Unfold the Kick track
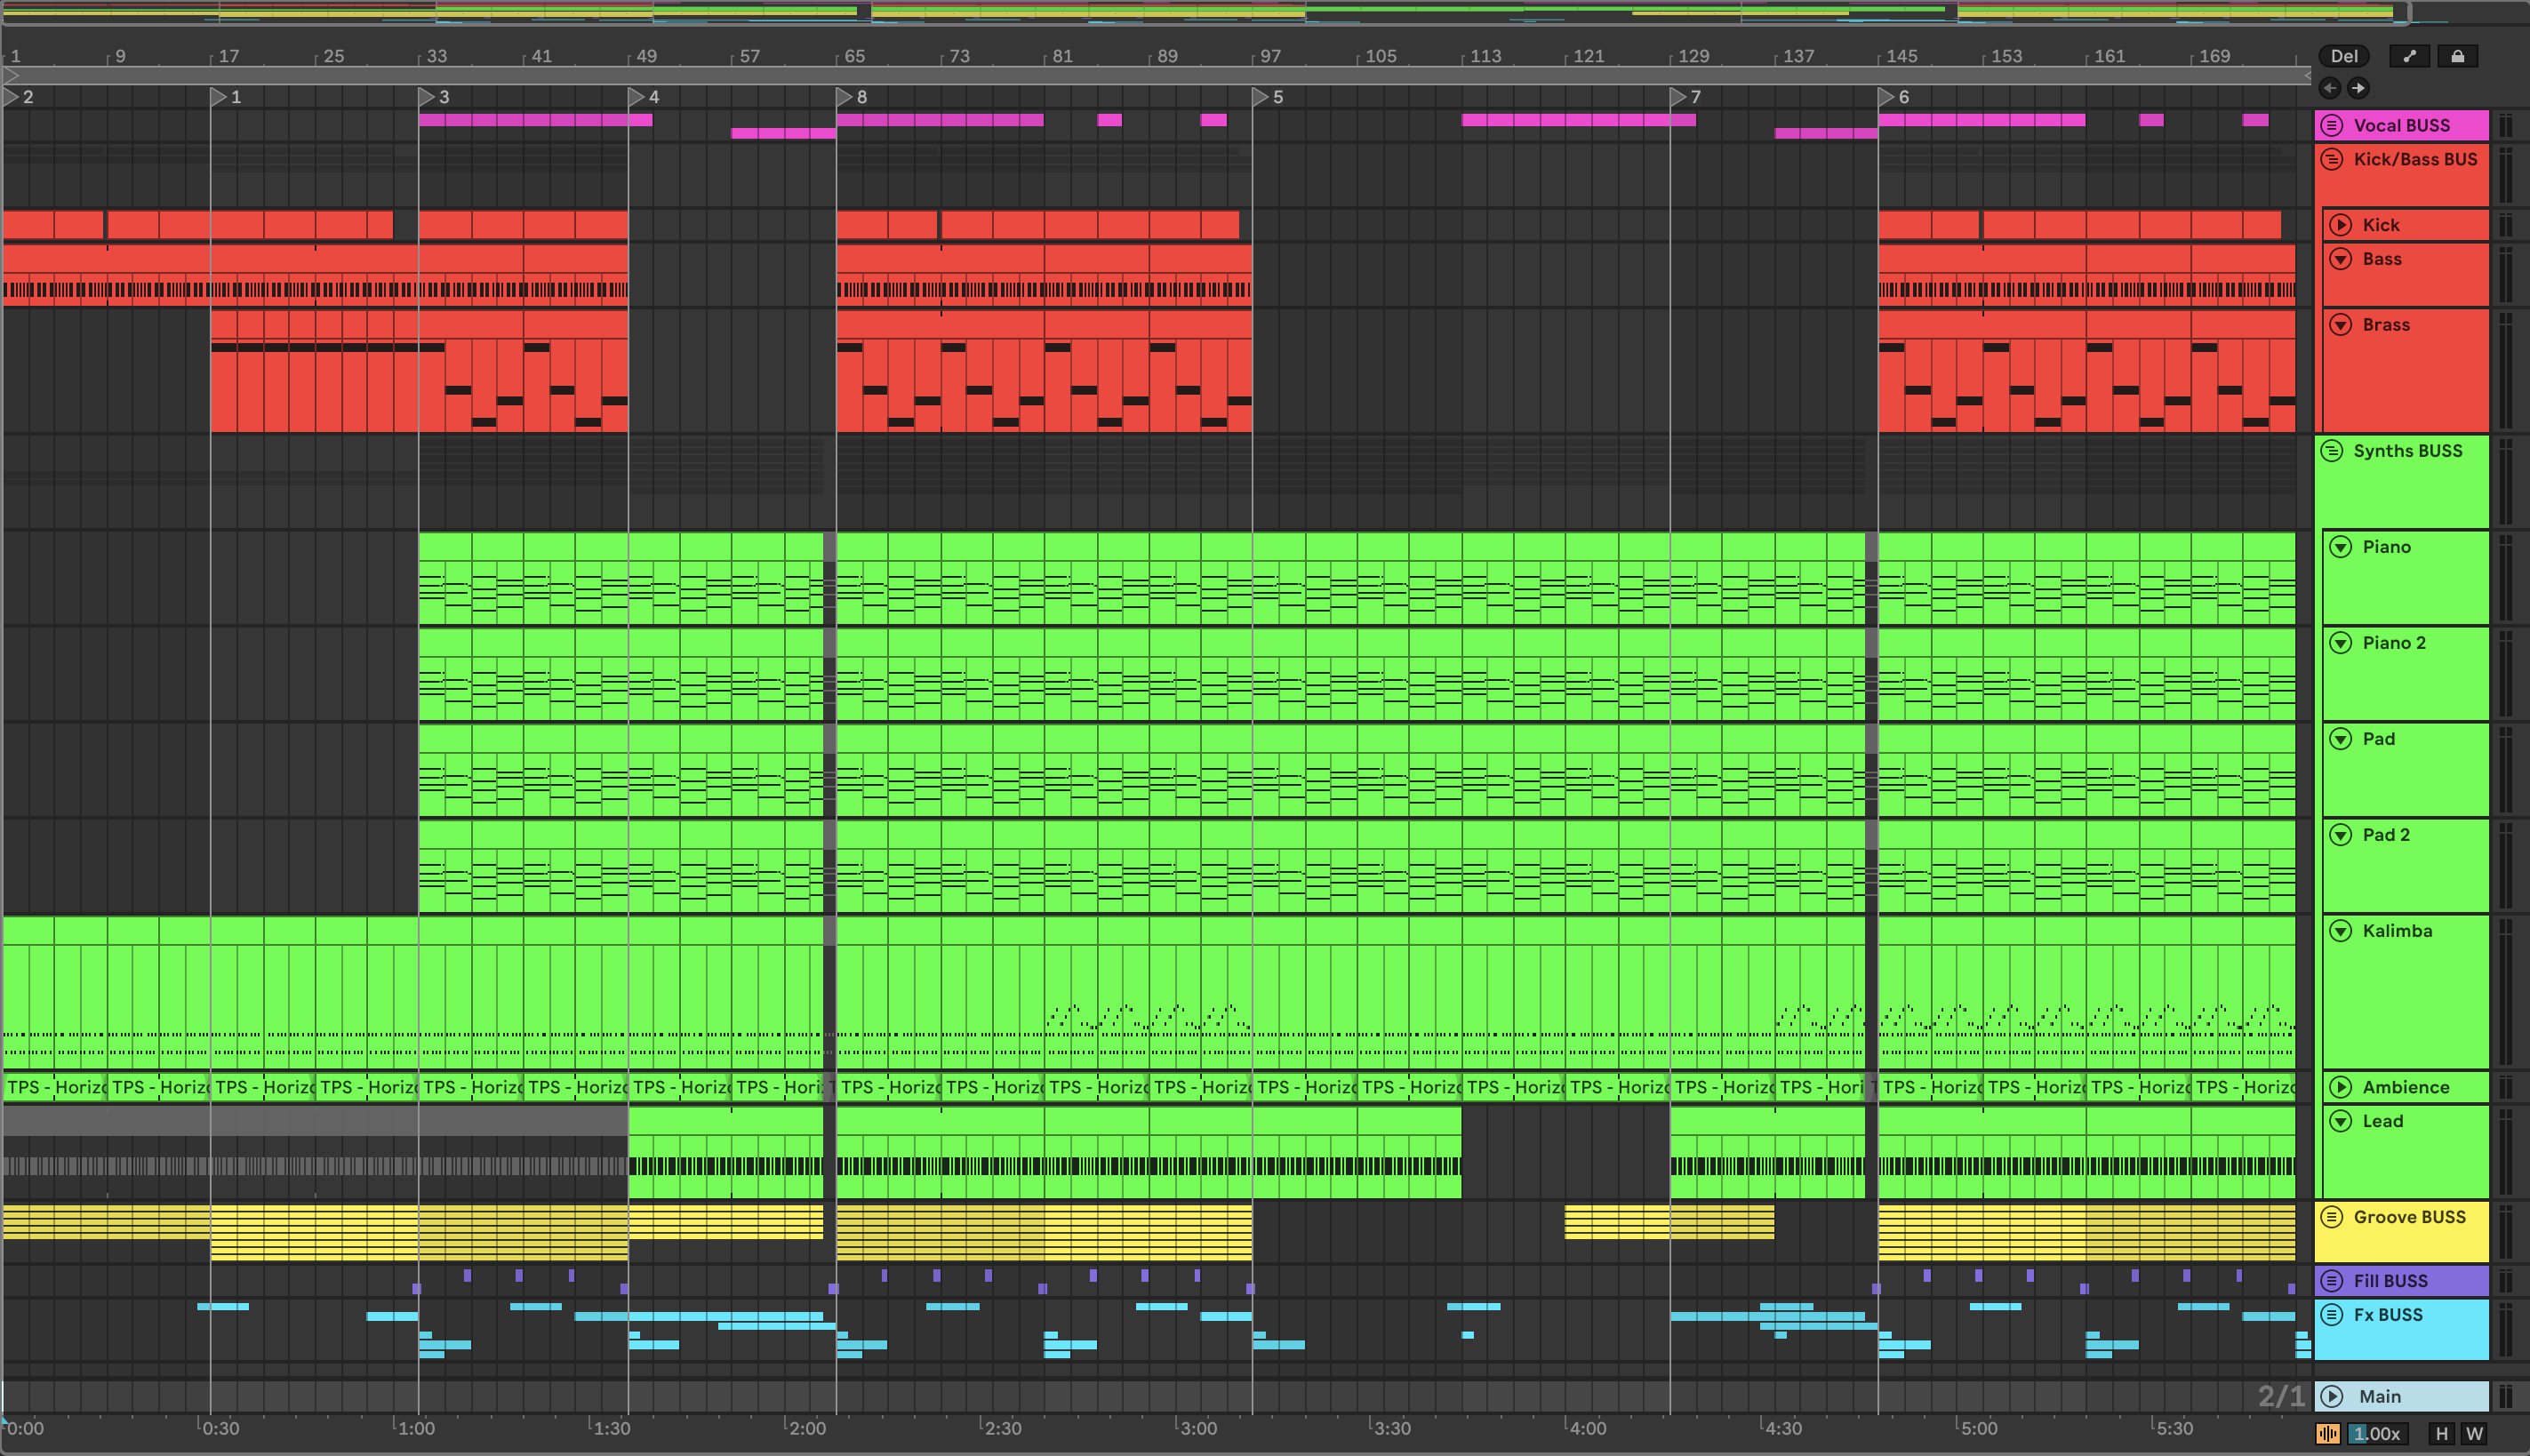The width and height of the screenshot is (2530, 1456). [x=2341, y=225]
